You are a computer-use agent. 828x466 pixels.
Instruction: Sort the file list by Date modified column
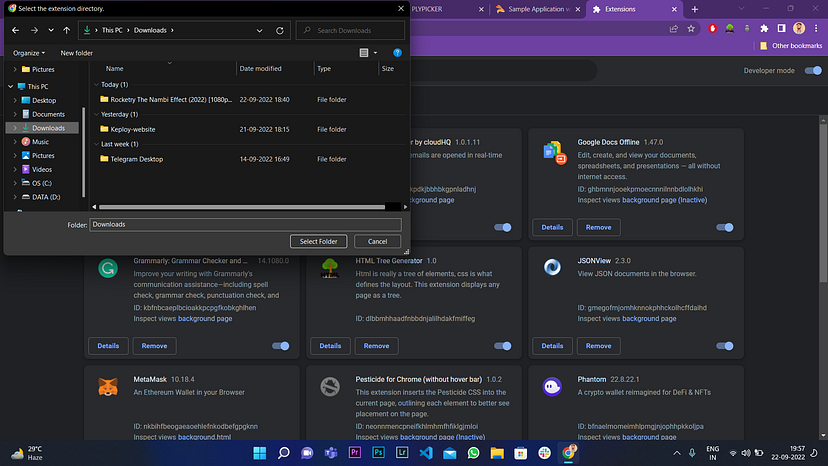point(260,69)
